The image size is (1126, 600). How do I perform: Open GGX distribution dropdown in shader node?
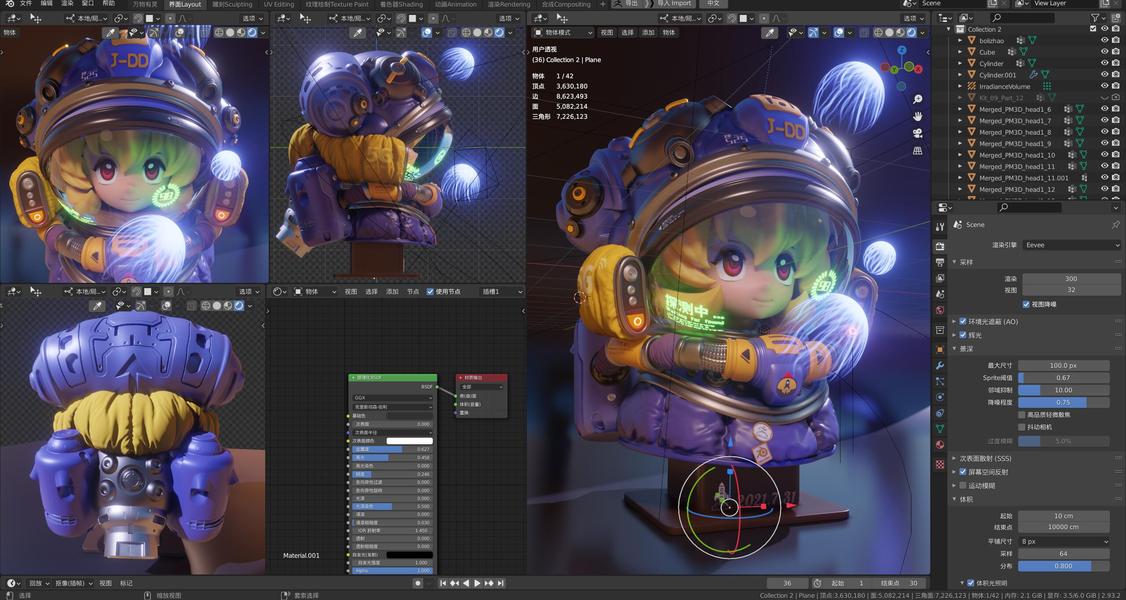pyautogui.click(x=393, y=397)
